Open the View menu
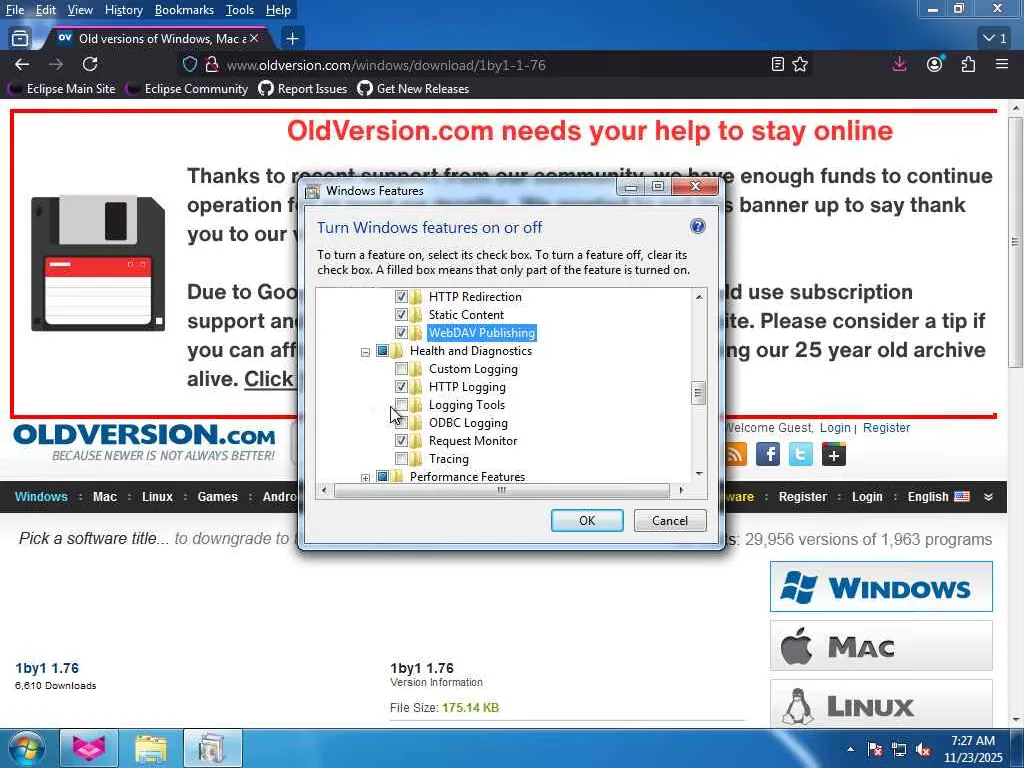The image size is (1024, 768). click(80, 10)
